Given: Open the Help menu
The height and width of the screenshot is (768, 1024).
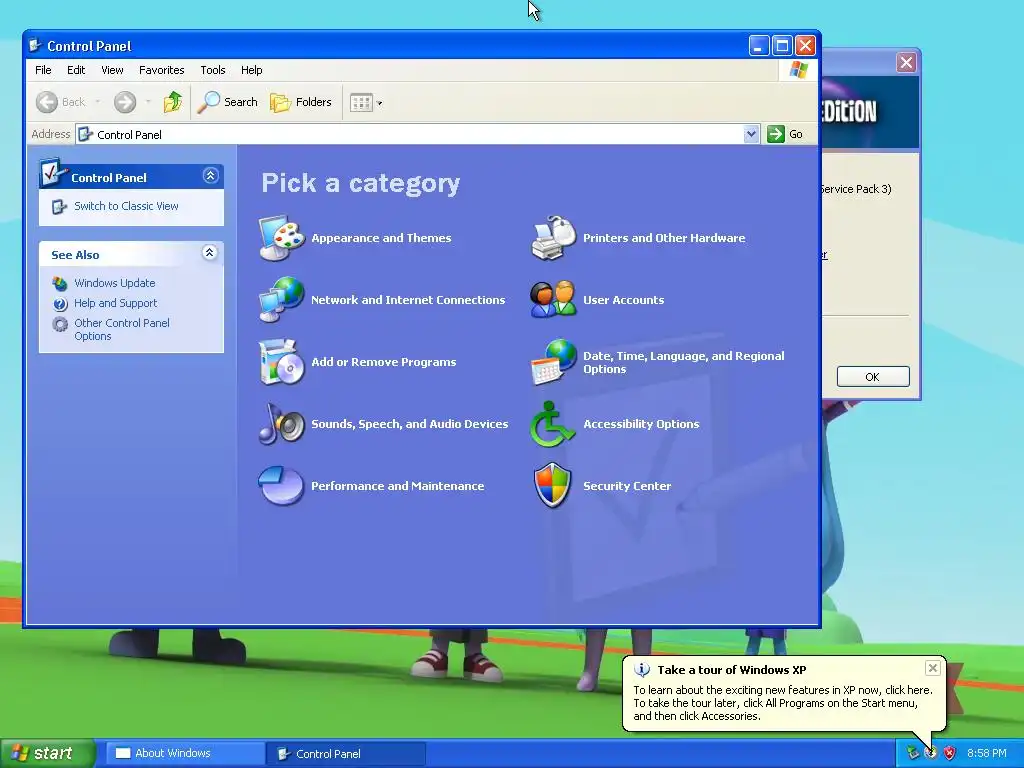Looking at the screenshot, I should (x=251, y=70).
